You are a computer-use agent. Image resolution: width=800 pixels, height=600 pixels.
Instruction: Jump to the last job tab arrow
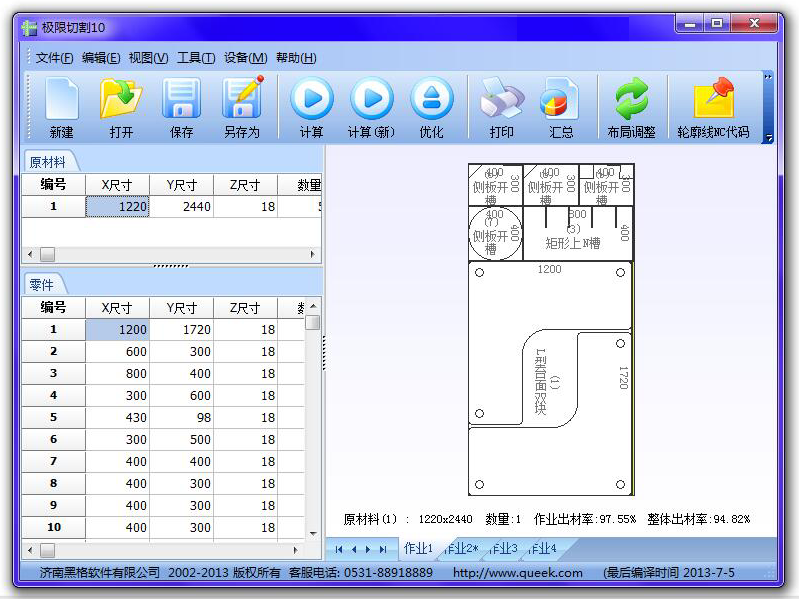[383, 549]
